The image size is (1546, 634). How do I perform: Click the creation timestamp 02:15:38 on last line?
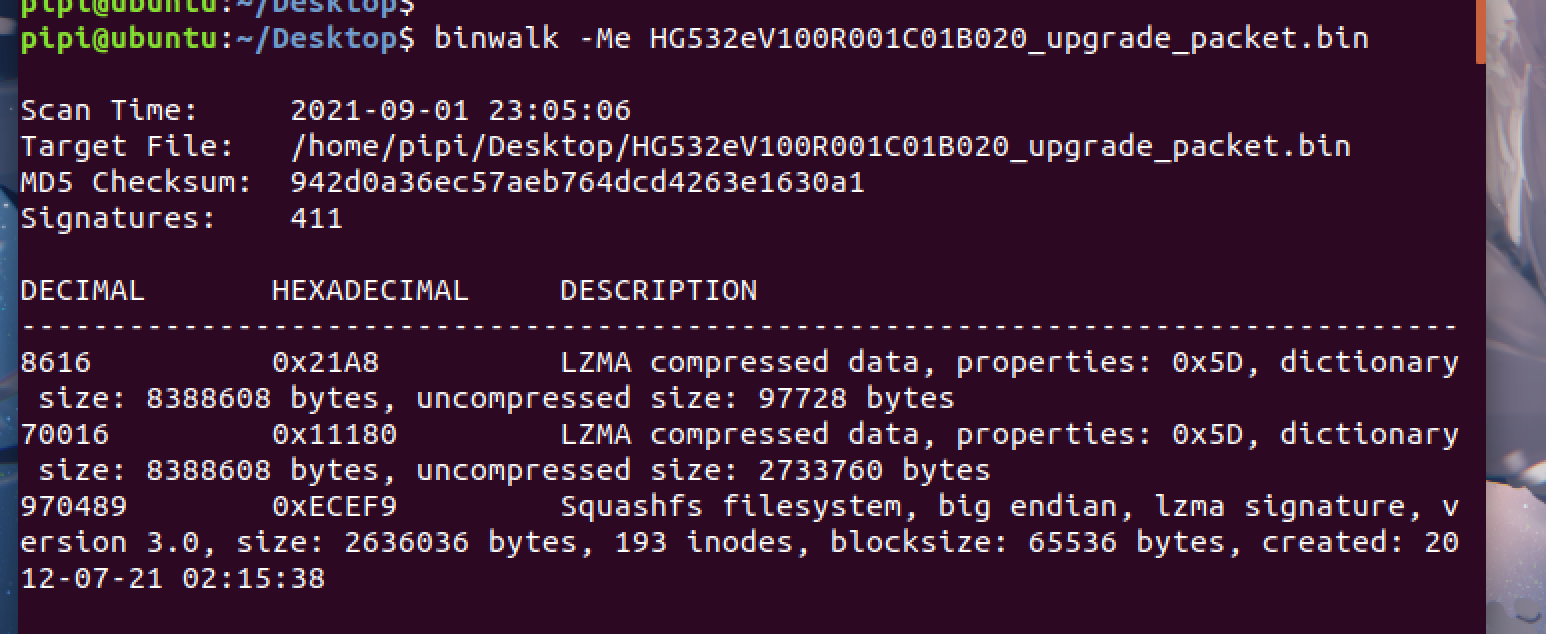254,578
